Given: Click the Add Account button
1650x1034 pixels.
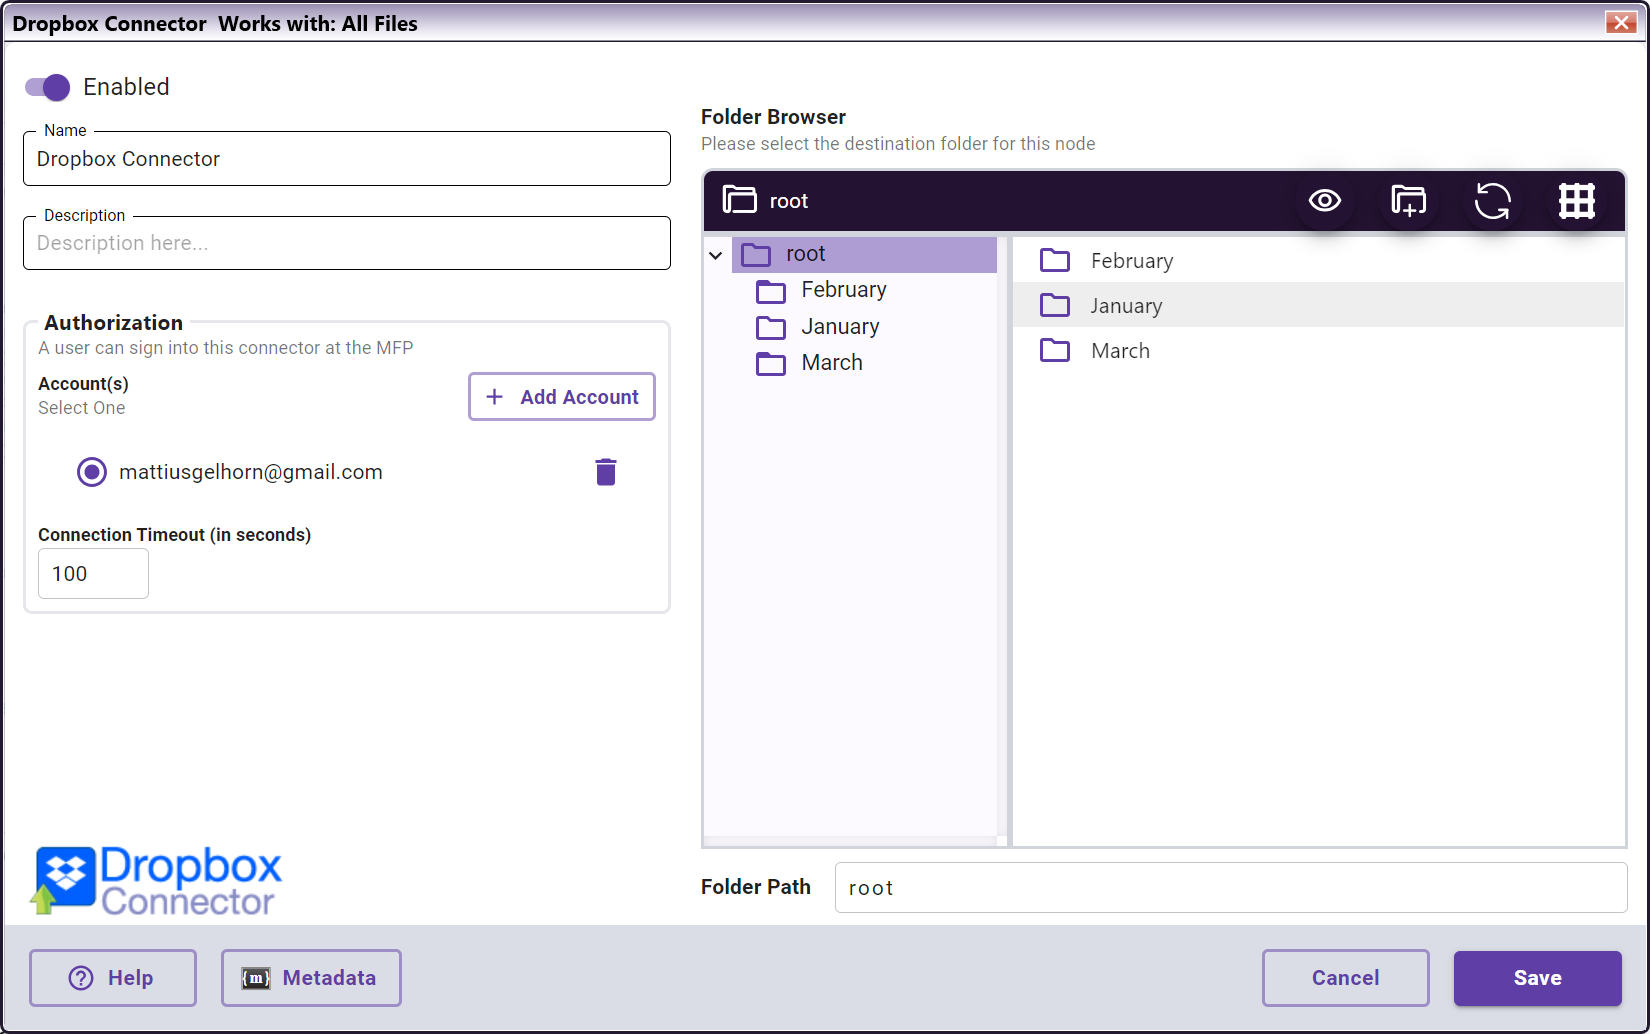Looking at the screenshot, I should pyautogui.click(x=562, y=397).
